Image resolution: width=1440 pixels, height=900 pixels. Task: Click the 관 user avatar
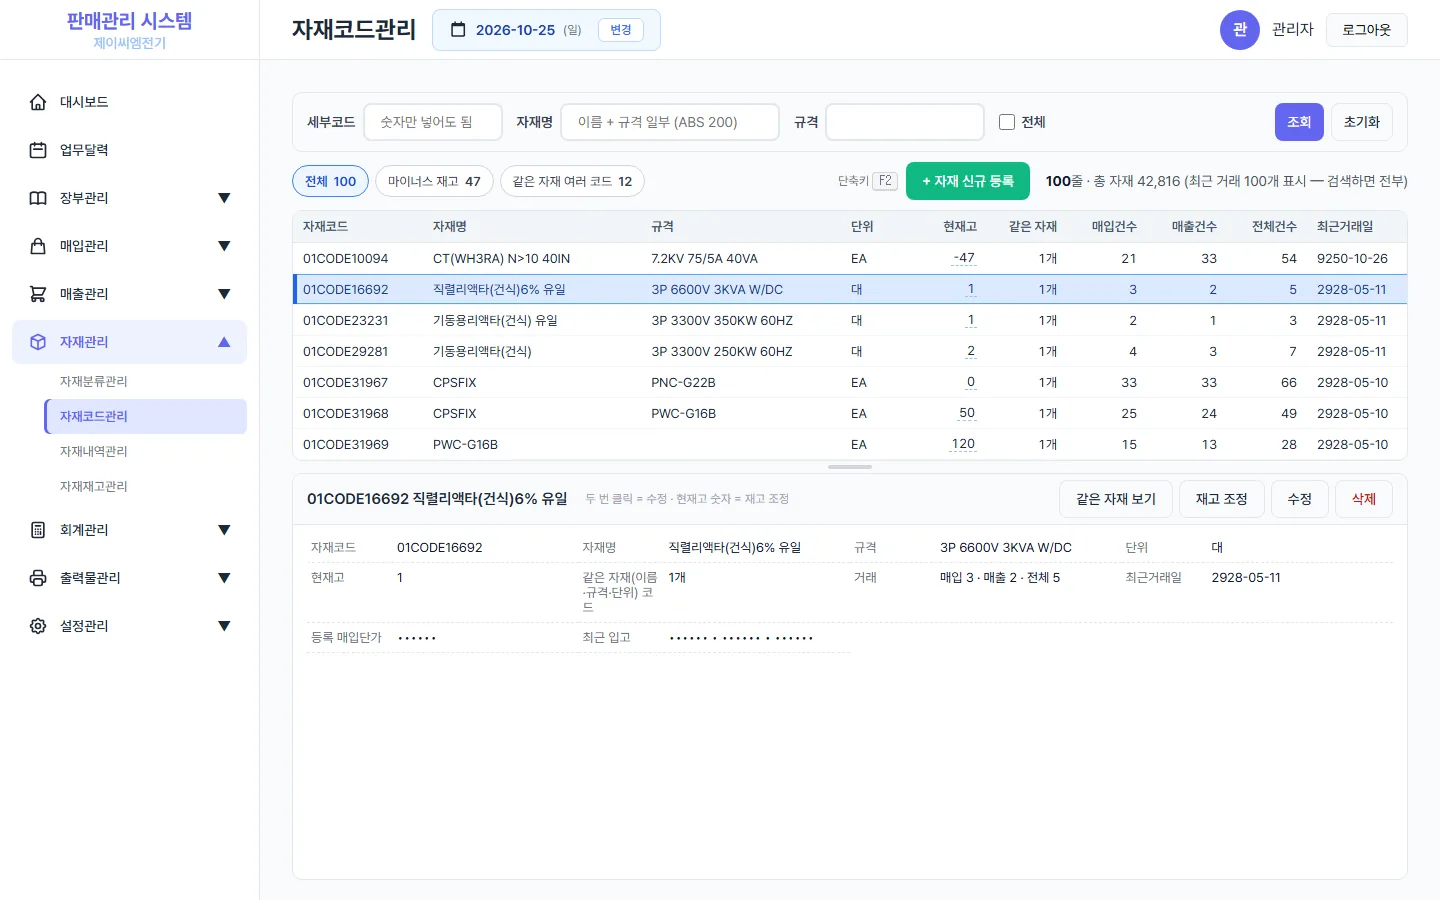click(x=1240, y=30)
